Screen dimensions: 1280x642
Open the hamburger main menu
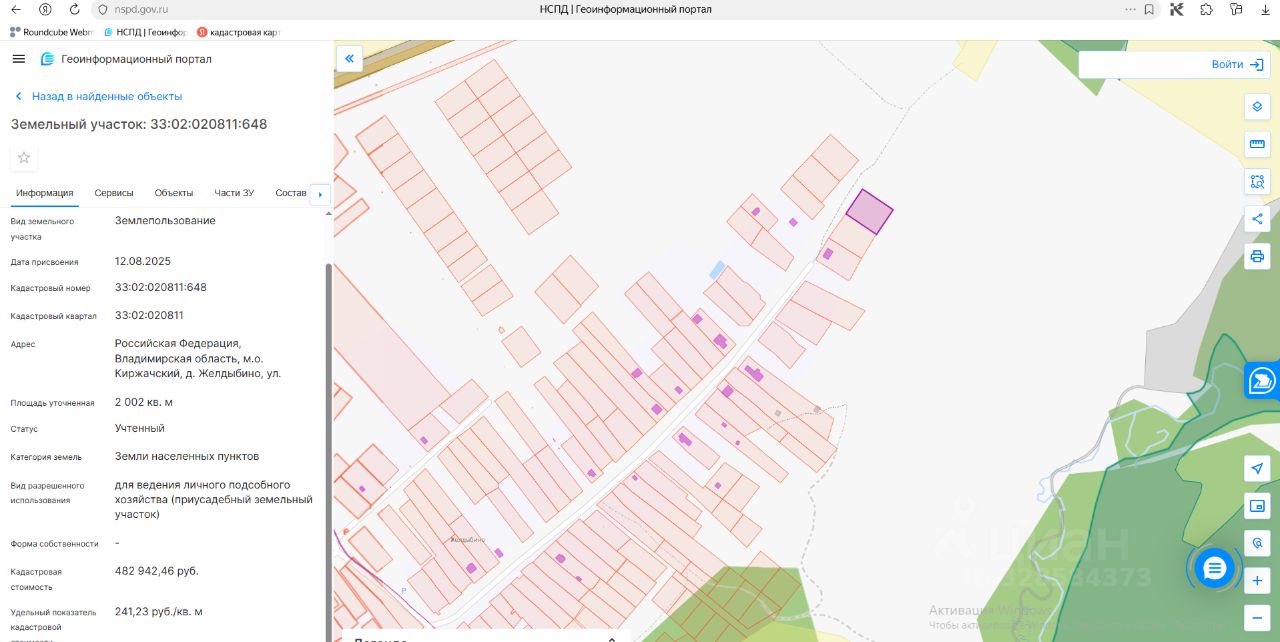18,59
